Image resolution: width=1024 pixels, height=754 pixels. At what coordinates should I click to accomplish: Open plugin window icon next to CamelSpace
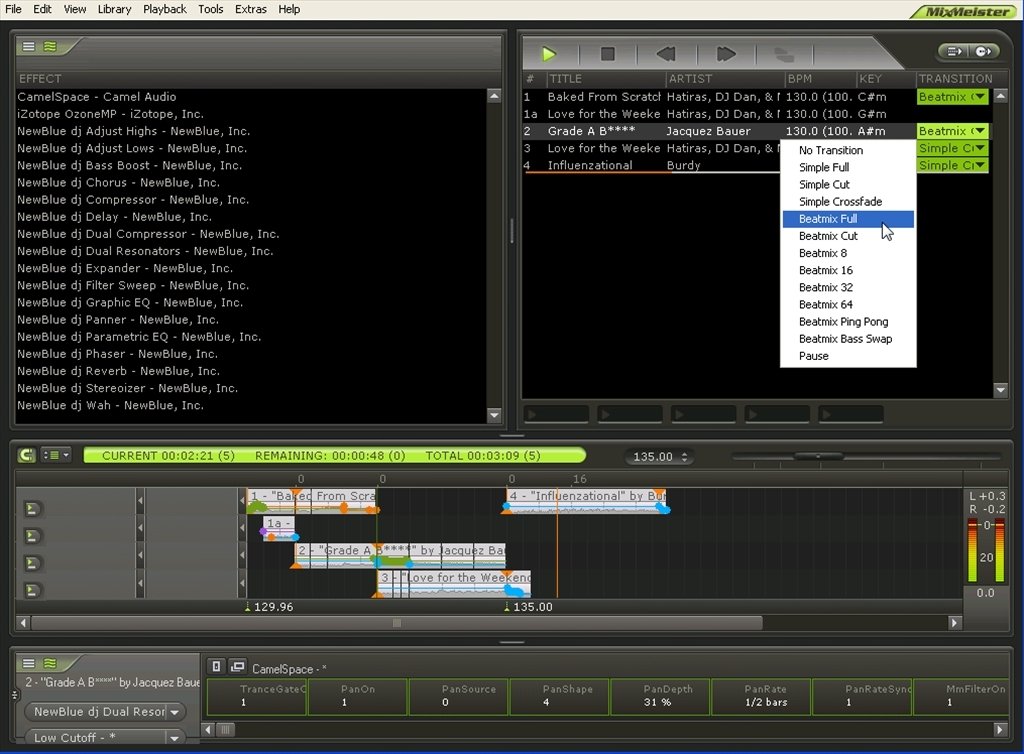pyautogui.click(x=238, y=667)
